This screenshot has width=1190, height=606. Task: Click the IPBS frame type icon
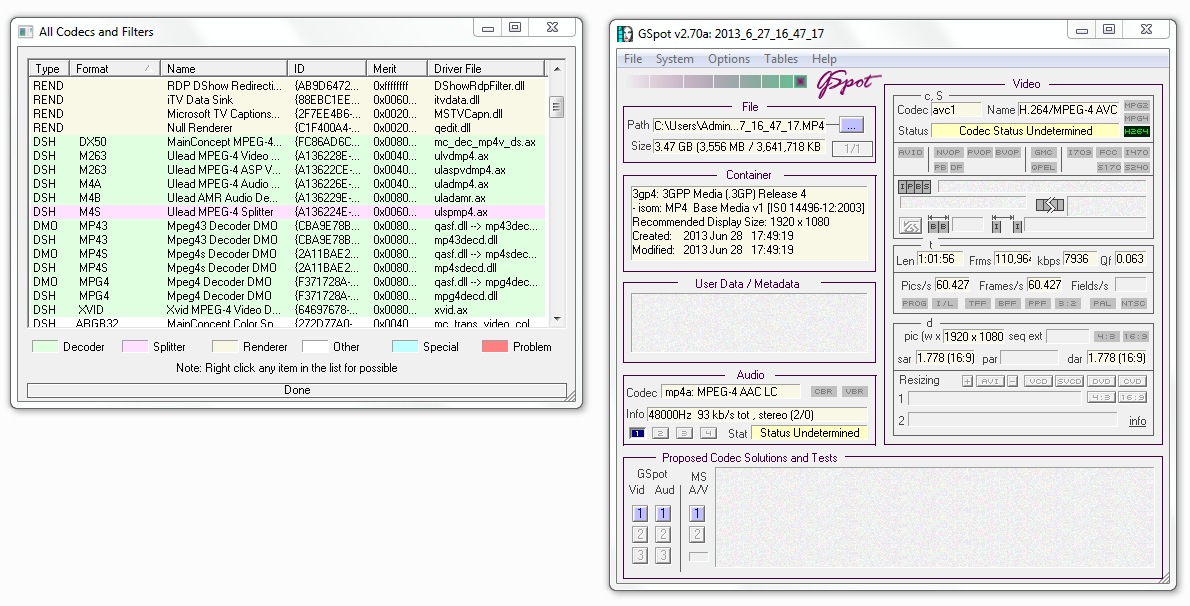[914, 187]
